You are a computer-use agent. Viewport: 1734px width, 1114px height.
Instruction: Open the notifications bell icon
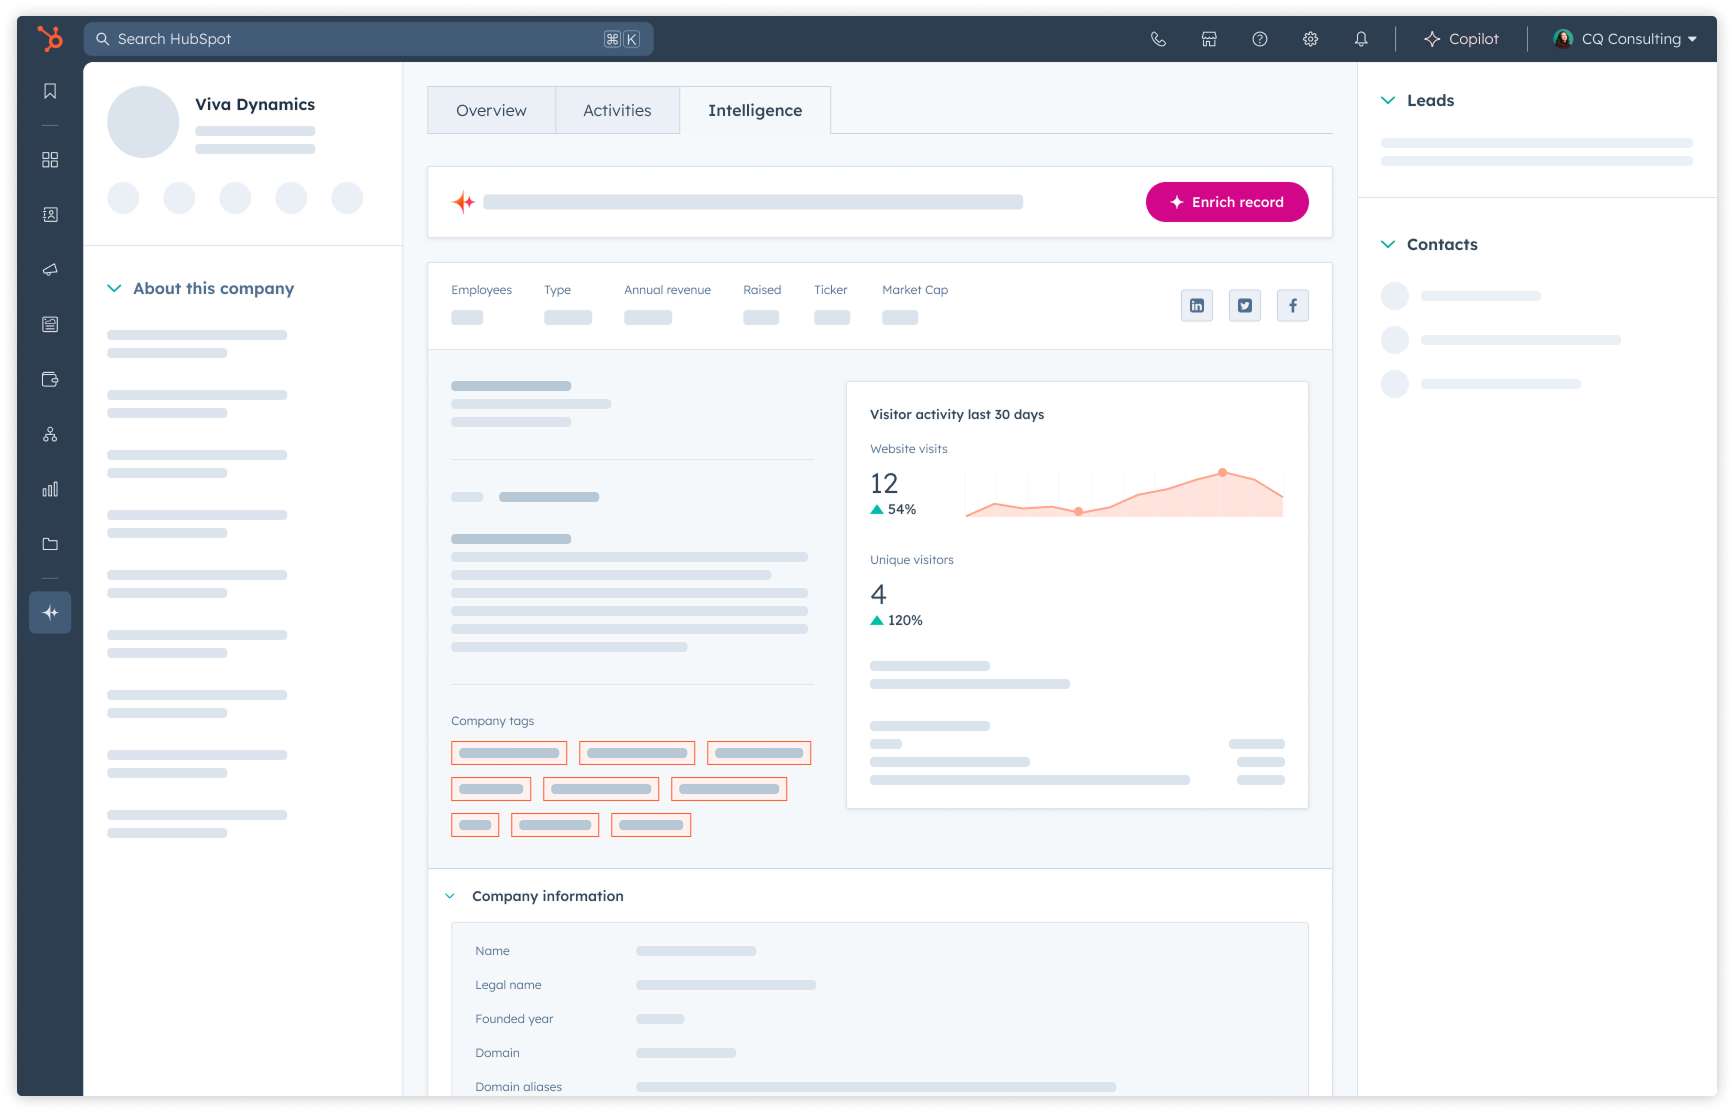pos(1361,39)
